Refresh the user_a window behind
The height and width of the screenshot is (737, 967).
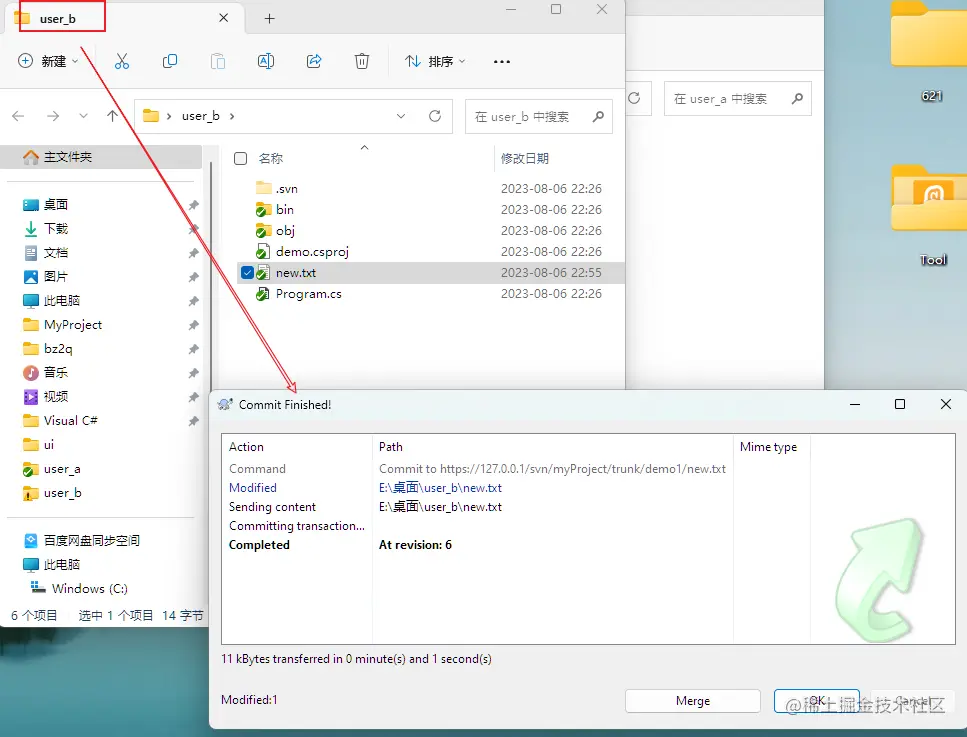tap(634, 98)
